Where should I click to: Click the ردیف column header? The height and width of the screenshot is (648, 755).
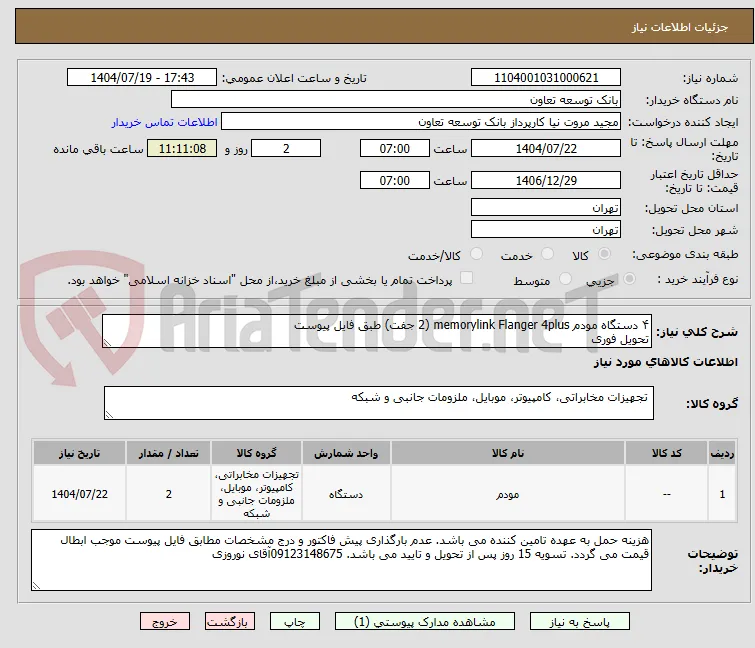click(722, 453)
